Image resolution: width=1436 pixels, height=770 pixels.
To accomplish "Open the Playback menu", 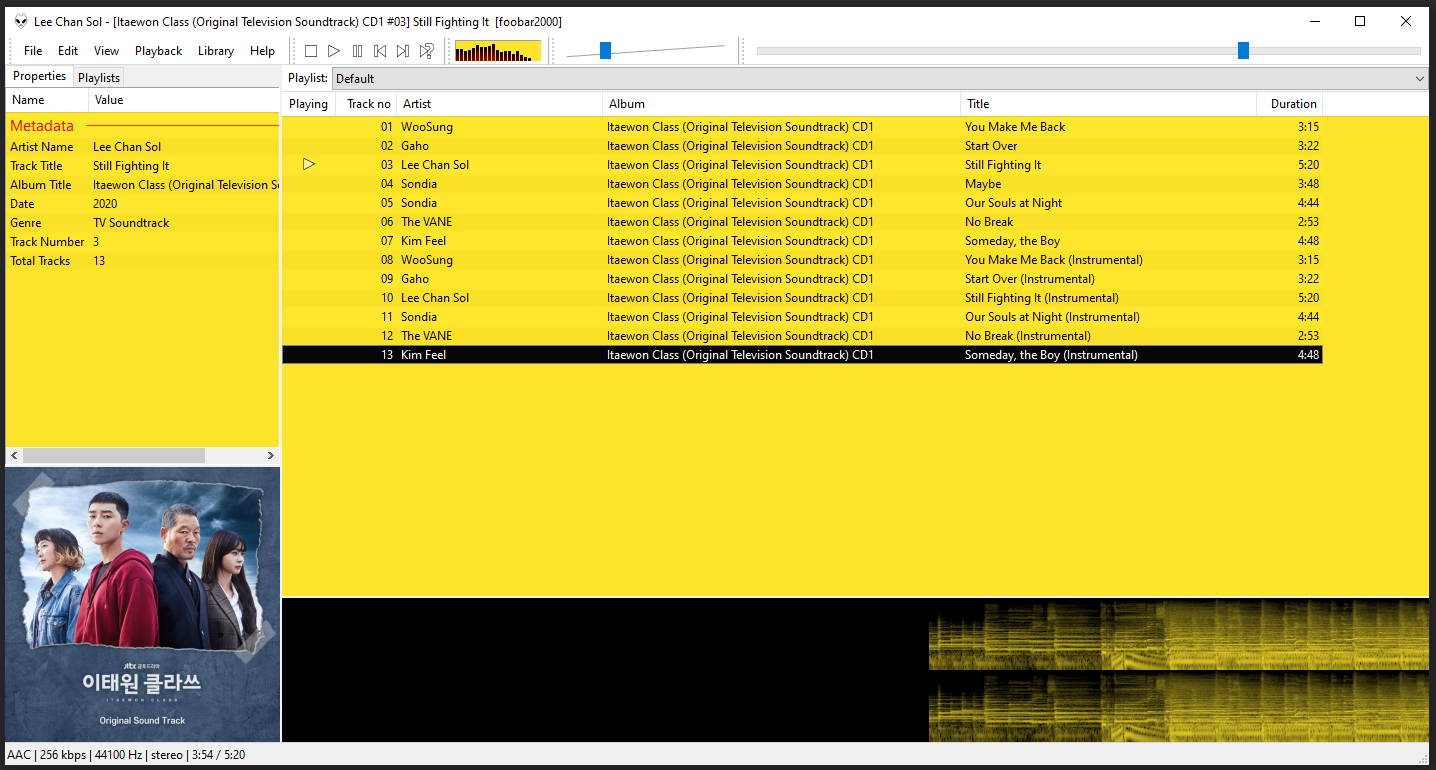I will tap(159, 51).
